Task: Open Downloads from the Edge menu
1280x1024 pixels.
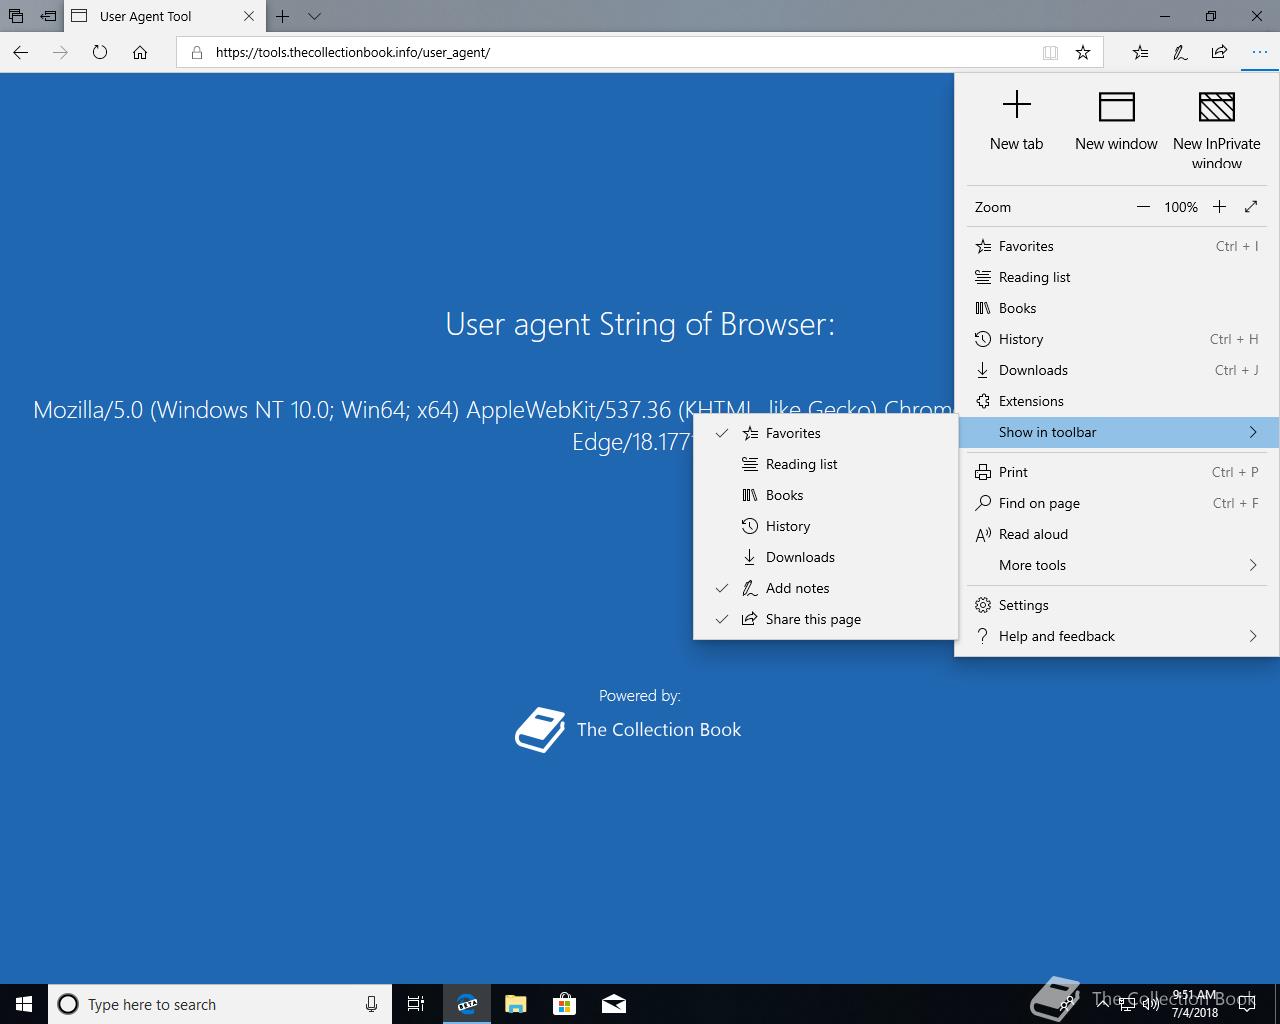Action: tap(1117, 370)
